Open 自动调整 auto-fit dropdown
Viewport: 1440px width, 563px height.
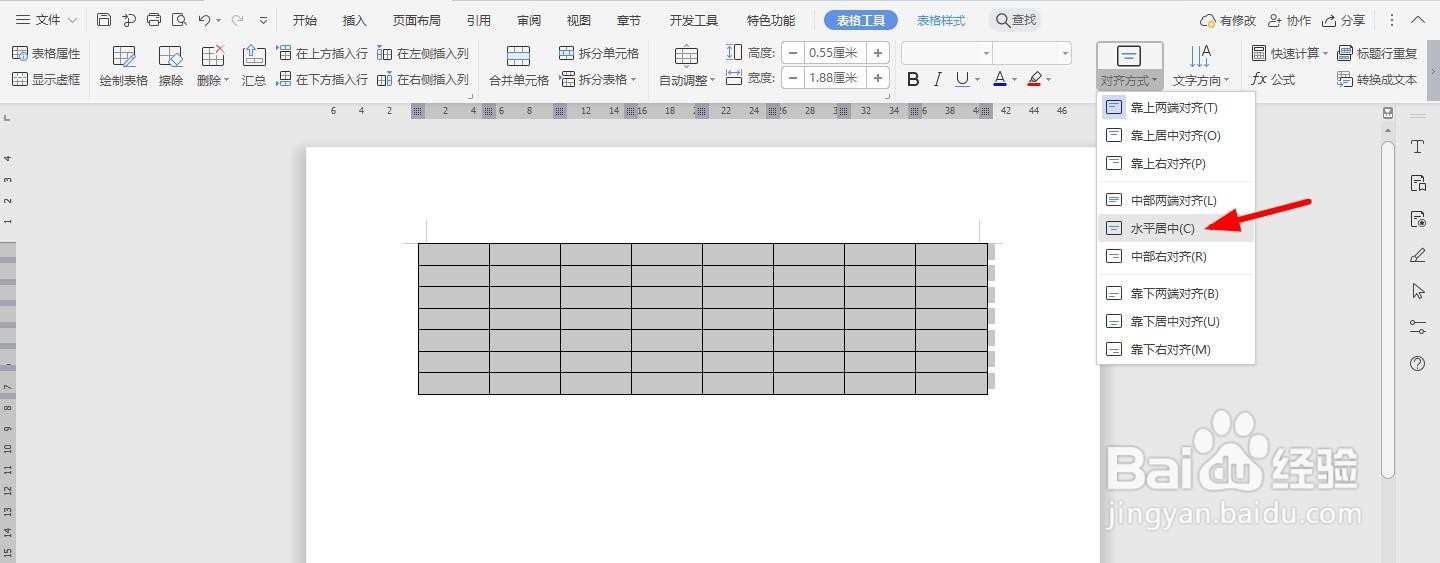[x=687, y=66]
